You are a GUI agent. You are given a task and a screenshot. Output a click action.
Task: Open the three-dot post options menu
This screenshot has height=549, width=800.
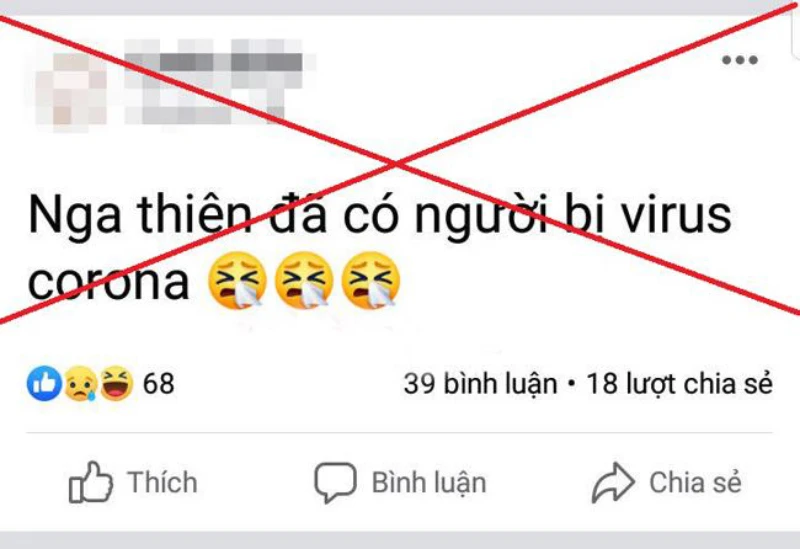[x=739, y=60]
